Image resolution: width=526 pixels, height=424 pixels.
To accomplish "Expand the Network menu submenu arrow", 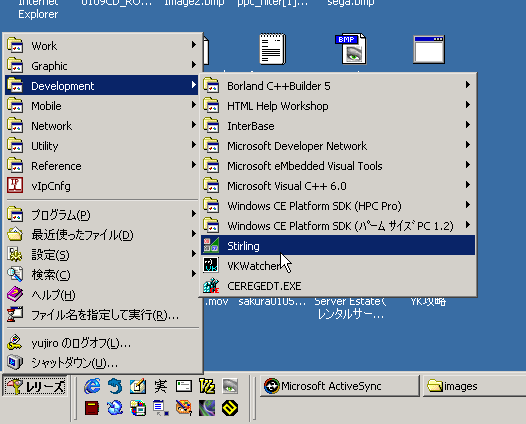I will click(194, 125).
